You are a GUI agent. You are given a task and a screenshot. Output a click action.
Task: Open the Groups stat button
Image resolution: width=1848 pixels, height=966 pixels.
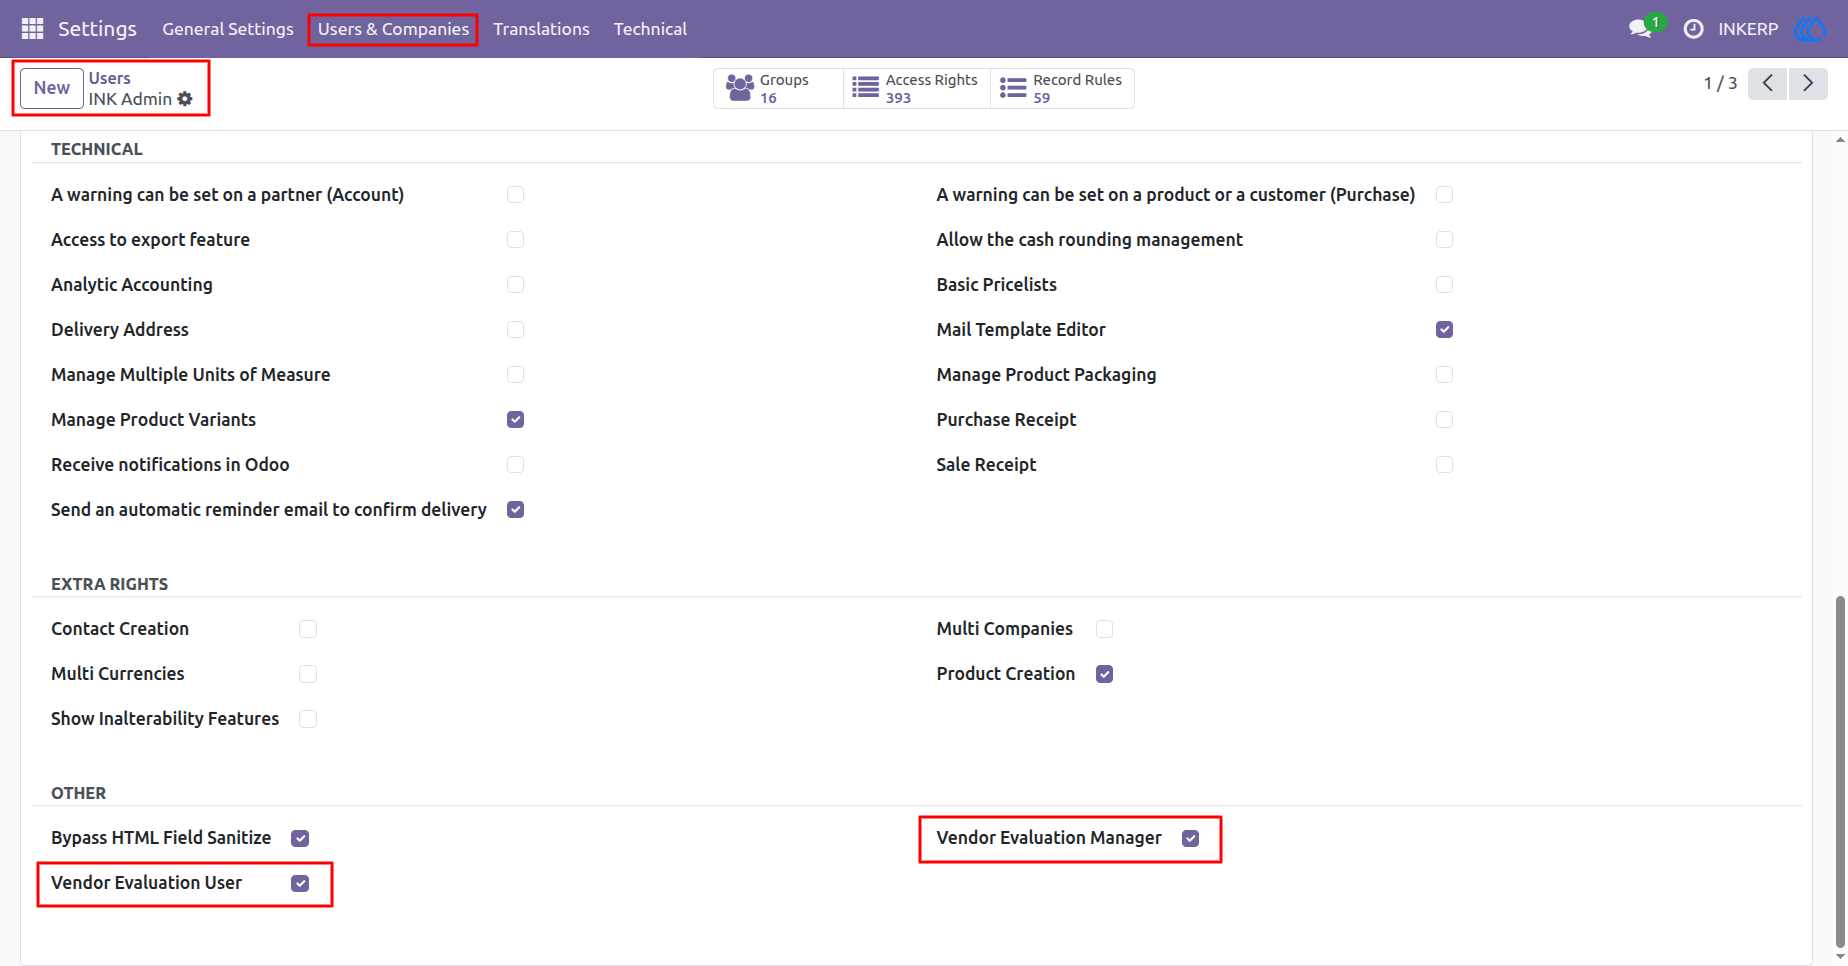[778, 88]
